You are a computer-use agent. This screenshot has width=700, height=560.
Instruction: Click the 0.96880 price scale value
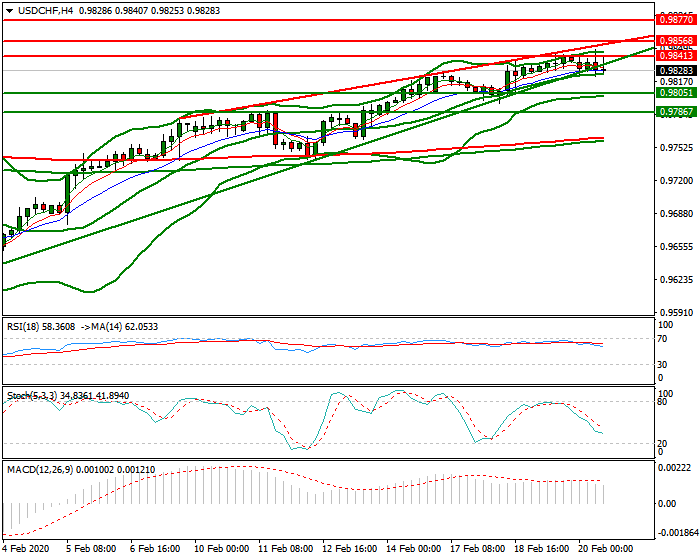(676, 214)
